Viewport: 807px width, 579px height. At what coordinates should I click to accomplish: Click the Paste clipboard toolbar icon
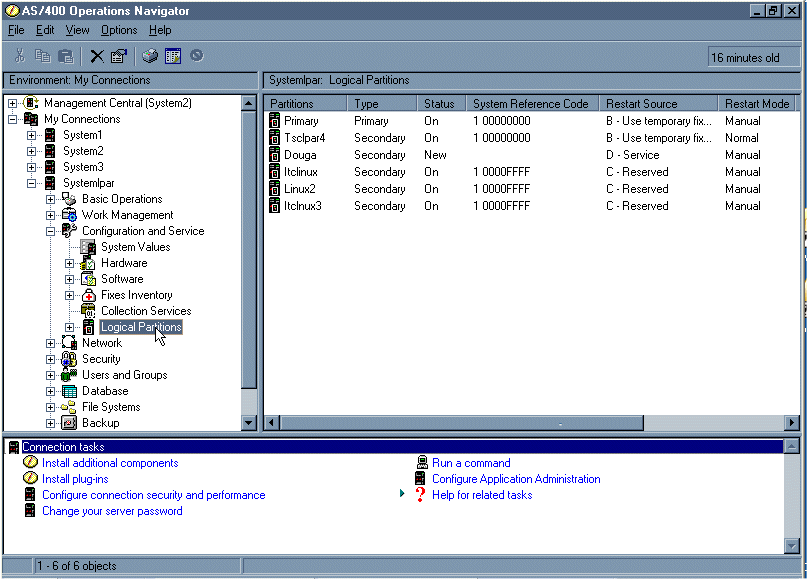tap(66, 56)
